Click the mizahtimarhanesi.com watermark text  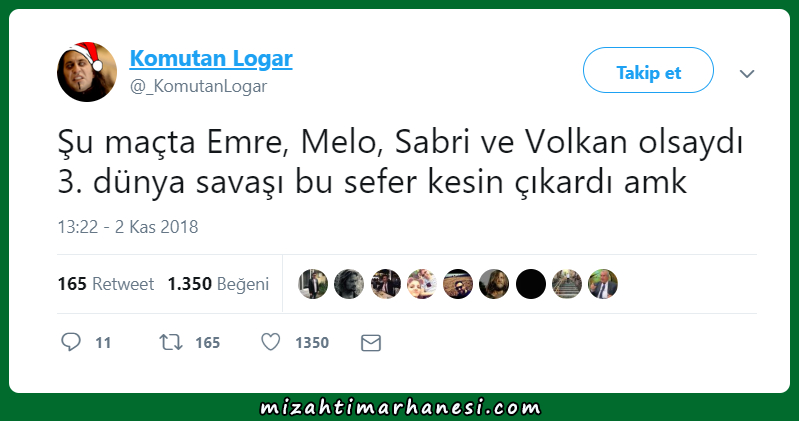pyautogui.click(x=400, y=407)
